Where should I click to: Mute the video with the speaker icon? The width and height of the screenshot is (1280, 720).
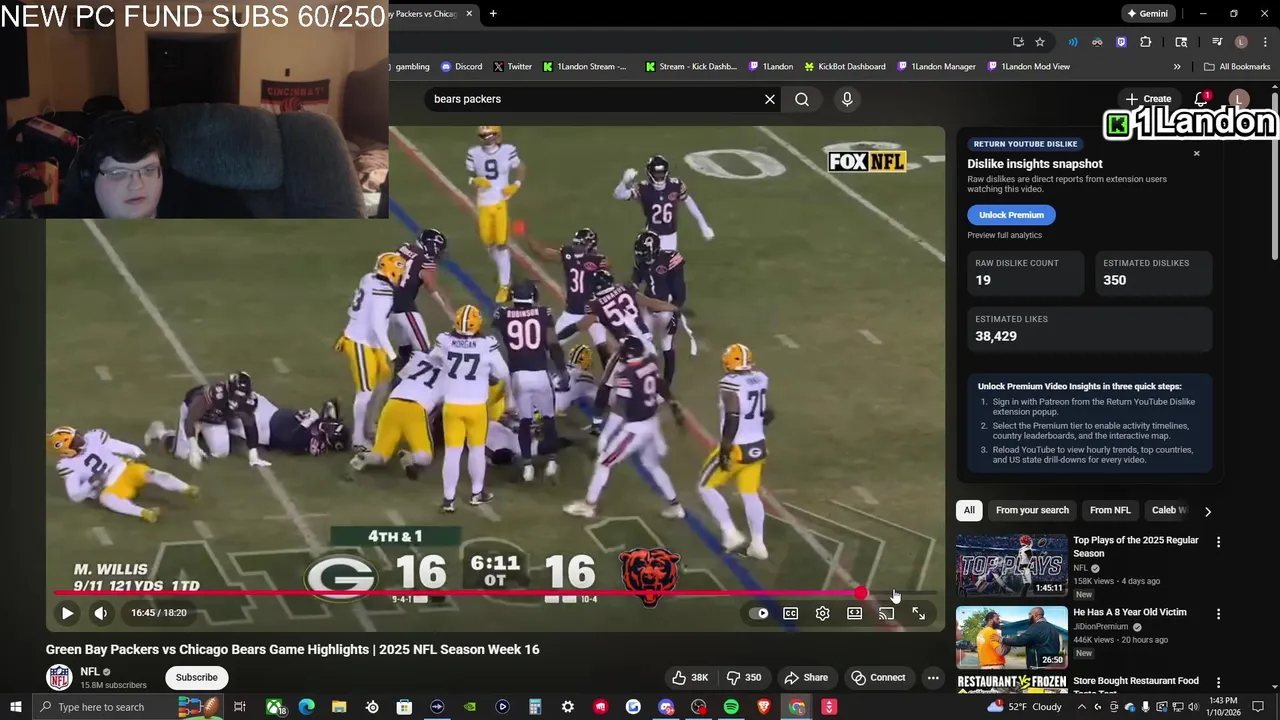tap(101, 613)
